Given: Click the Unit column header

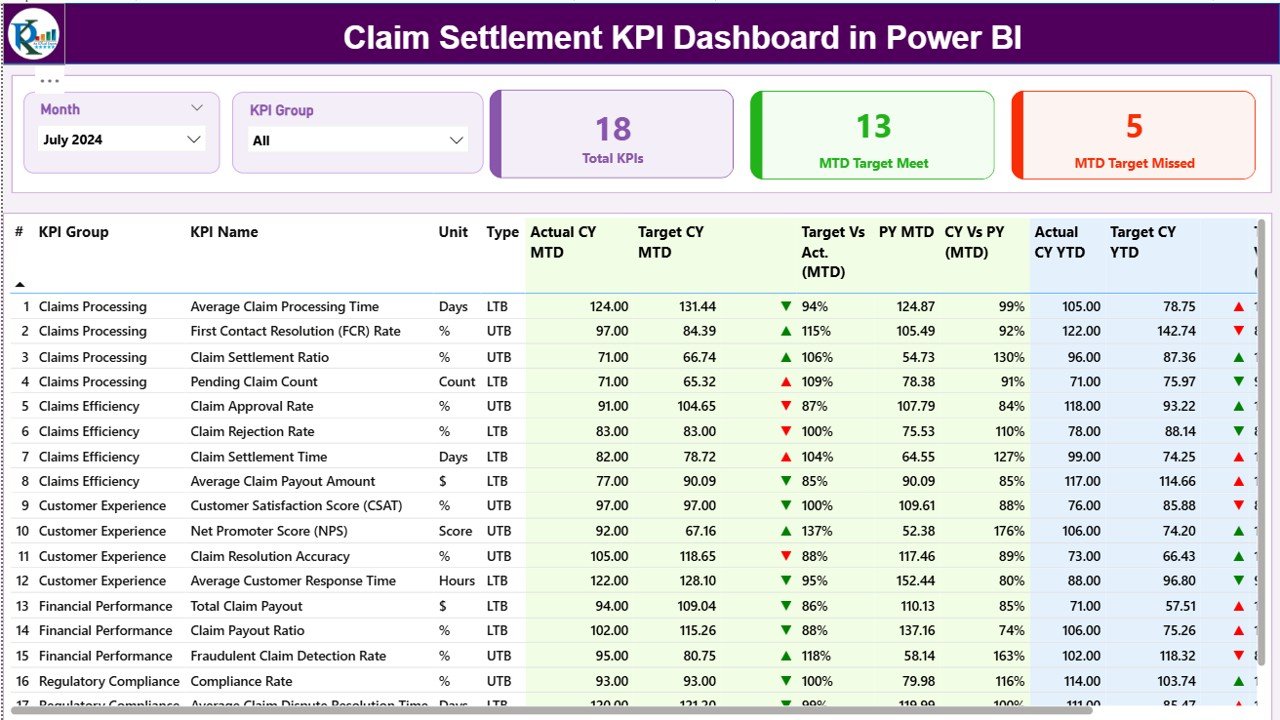Looking at the screenshot, I should tap(453, 232).
